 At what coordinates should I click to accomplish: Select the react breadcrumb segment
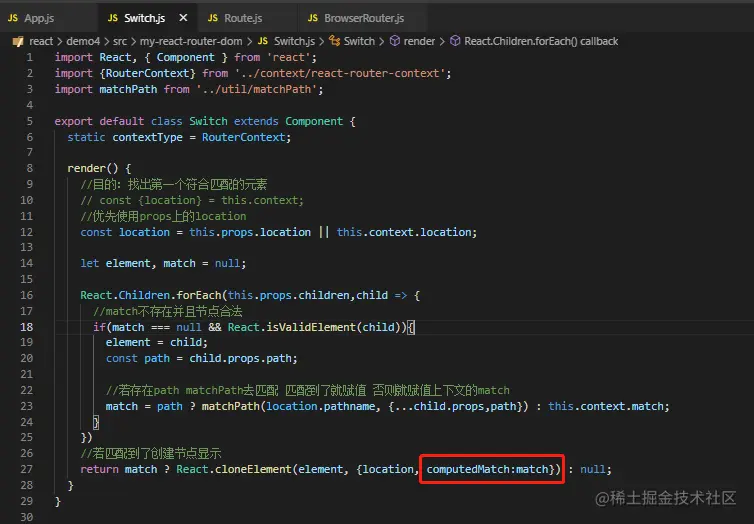[41, 41]
